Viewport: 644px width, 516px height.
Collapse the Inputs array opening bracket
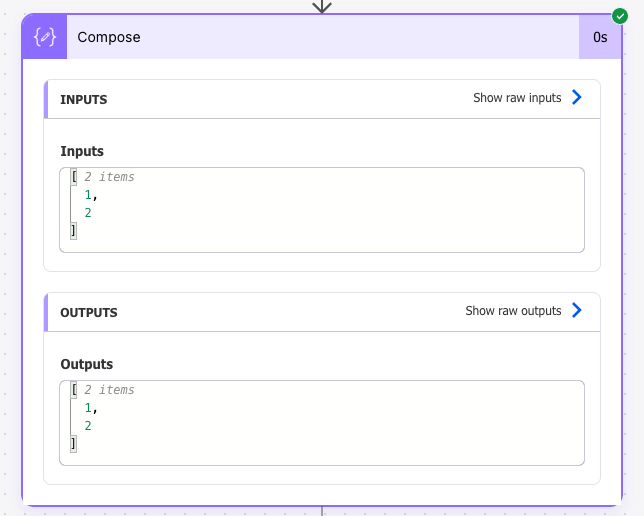tap(74, 177)
